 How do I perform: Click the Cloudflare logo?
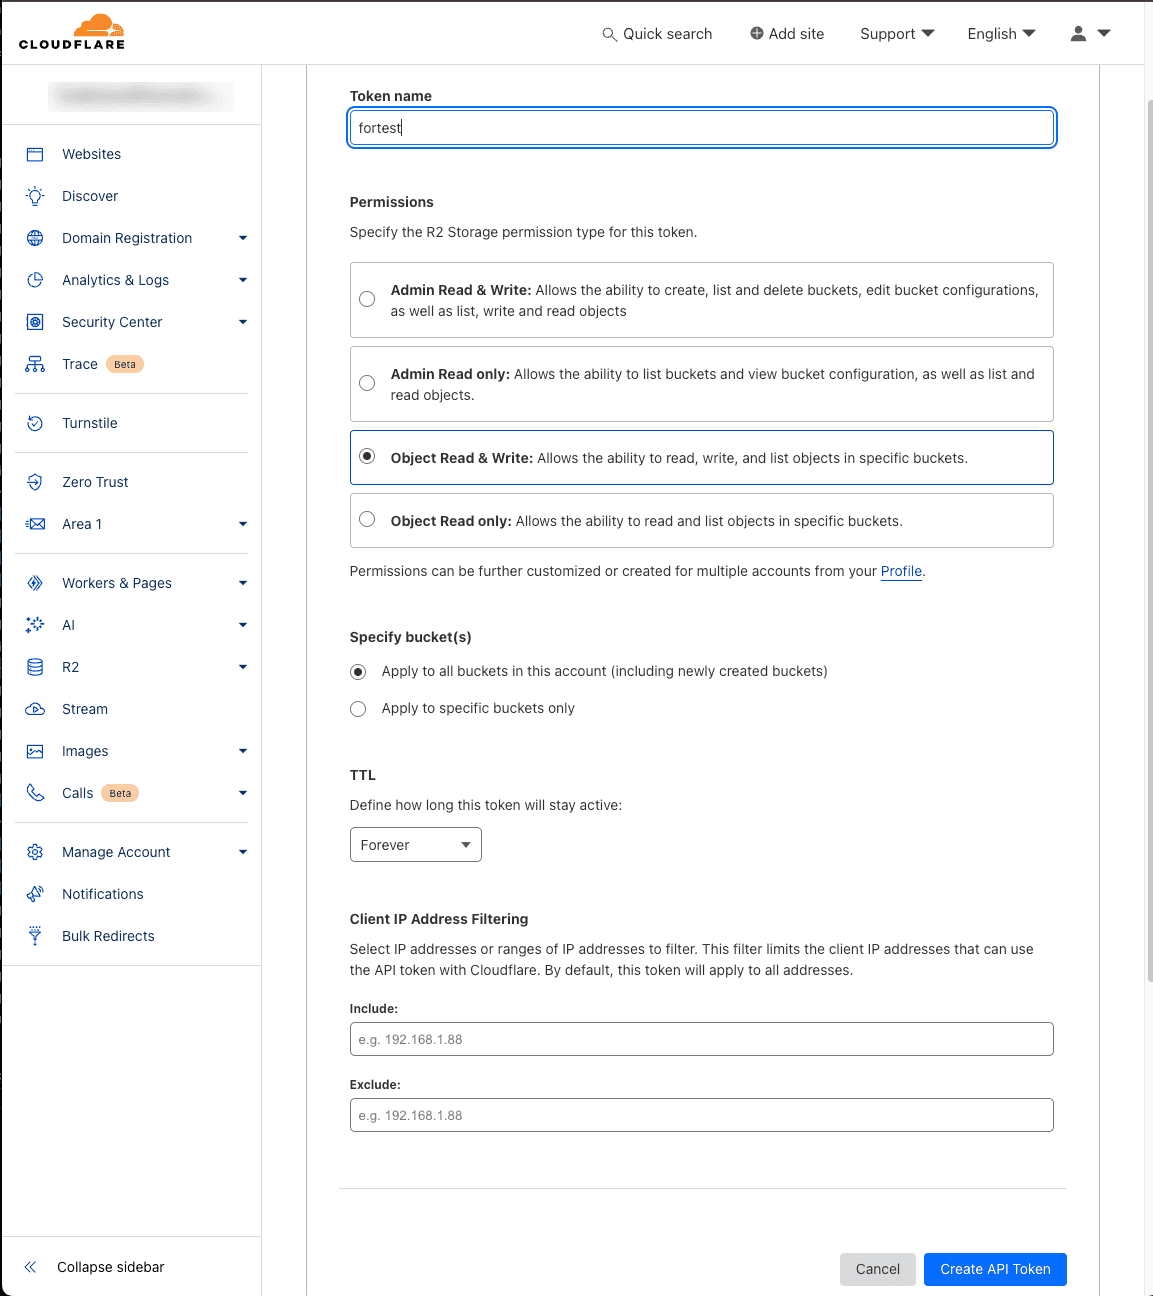tap(72, 32)
